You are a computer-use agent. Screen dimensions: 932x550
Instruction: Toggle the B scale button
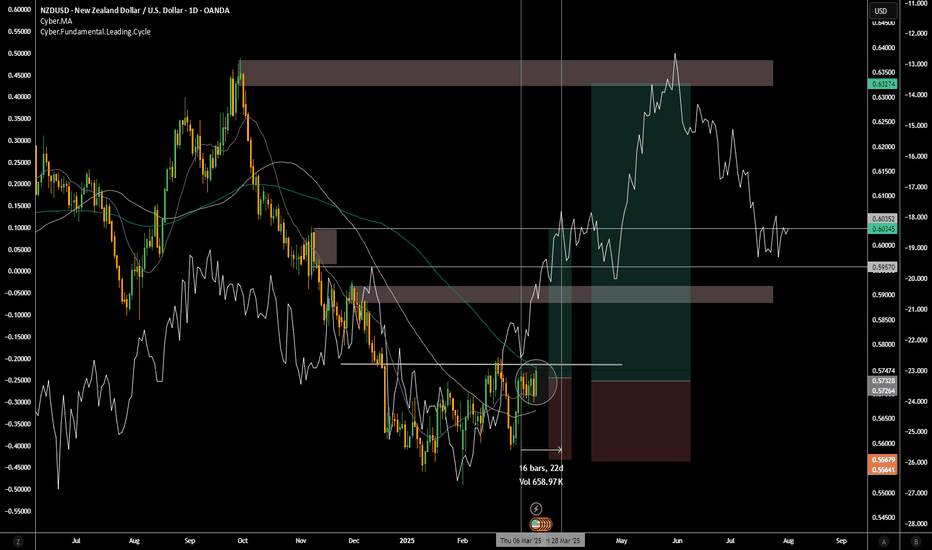pos(916,541)
